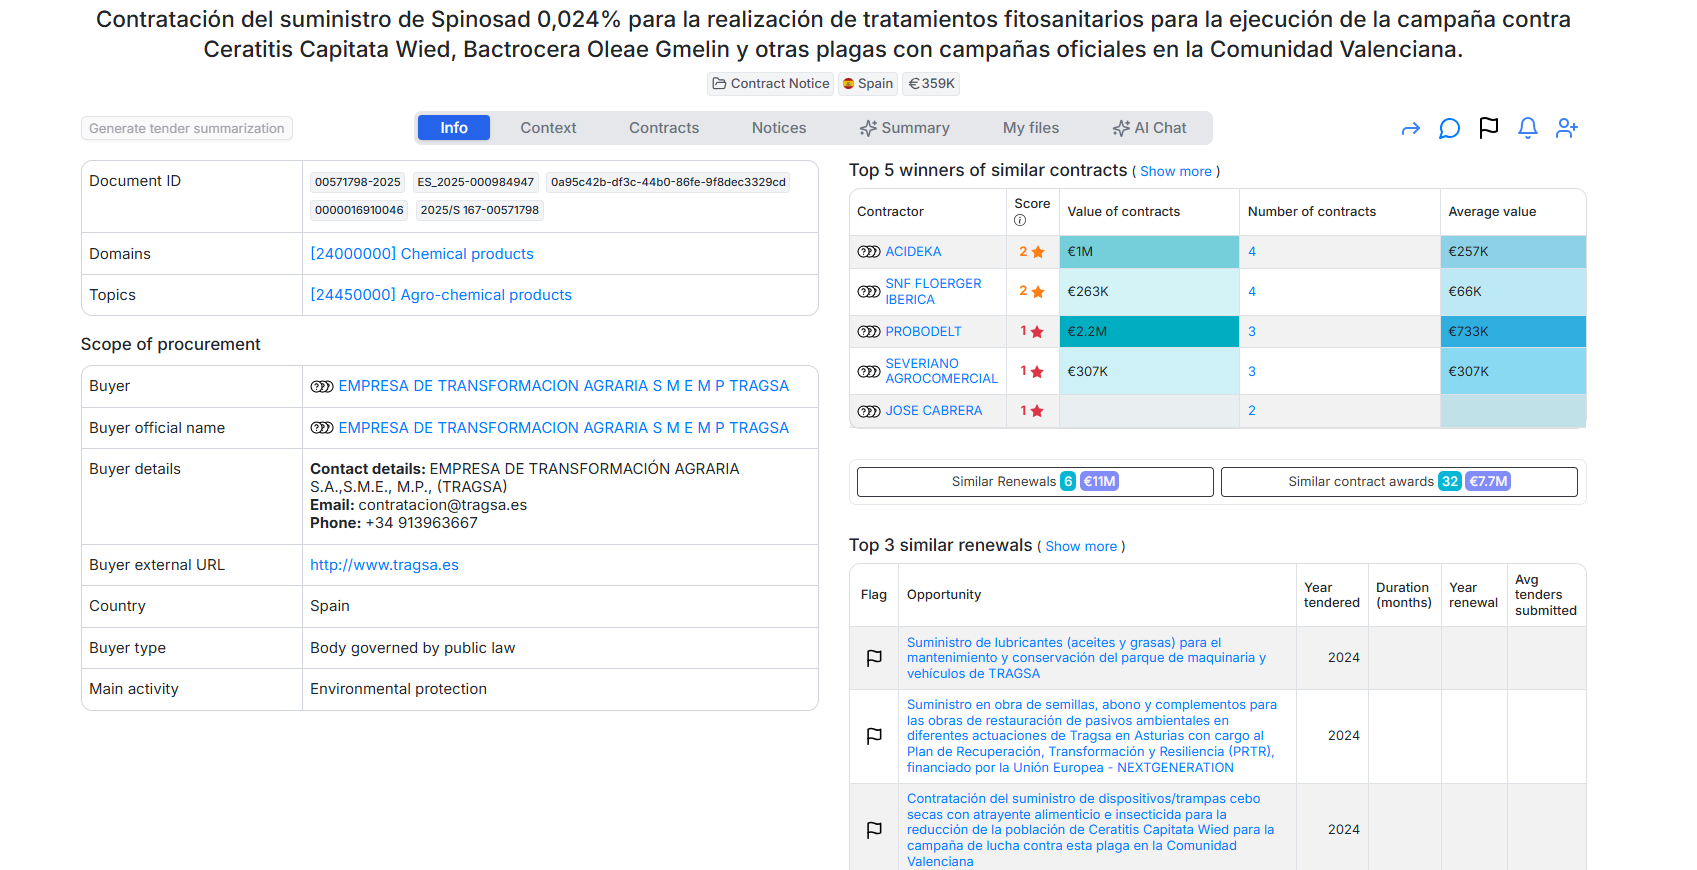Click the €1M value bar for ACIDEKA
Image resolution: width=1697 pixels, height=870 pixels.
[x=1149, y=252]
